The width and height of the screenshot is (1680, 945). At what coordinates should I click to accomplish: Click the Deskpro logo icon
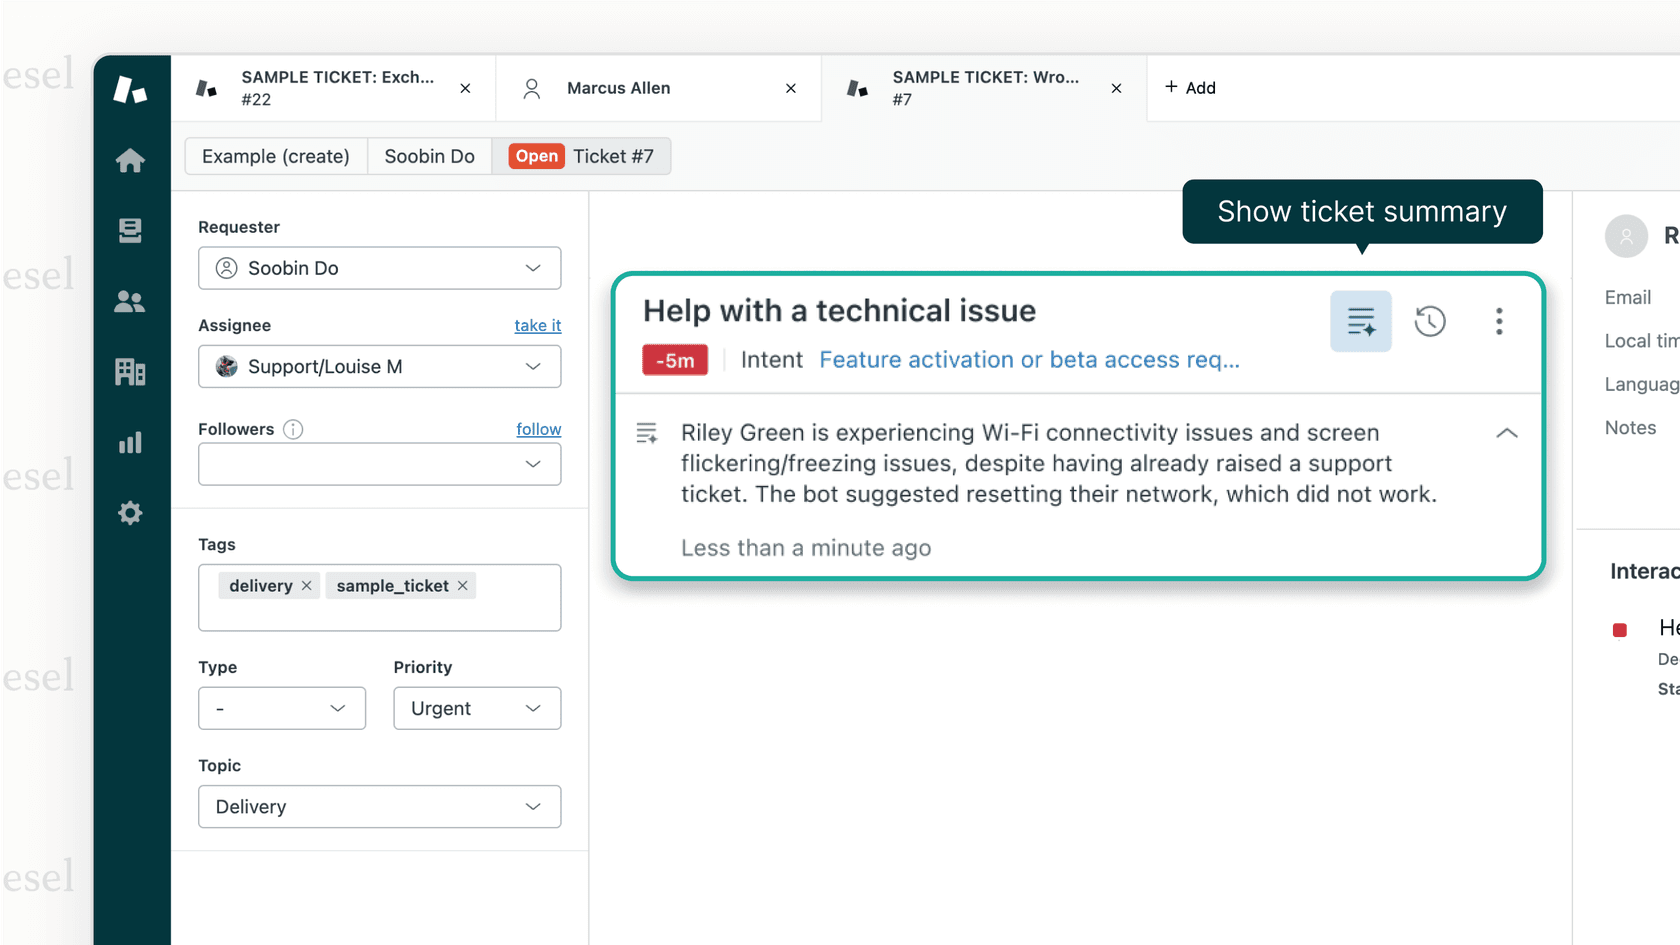click(130, 87)
